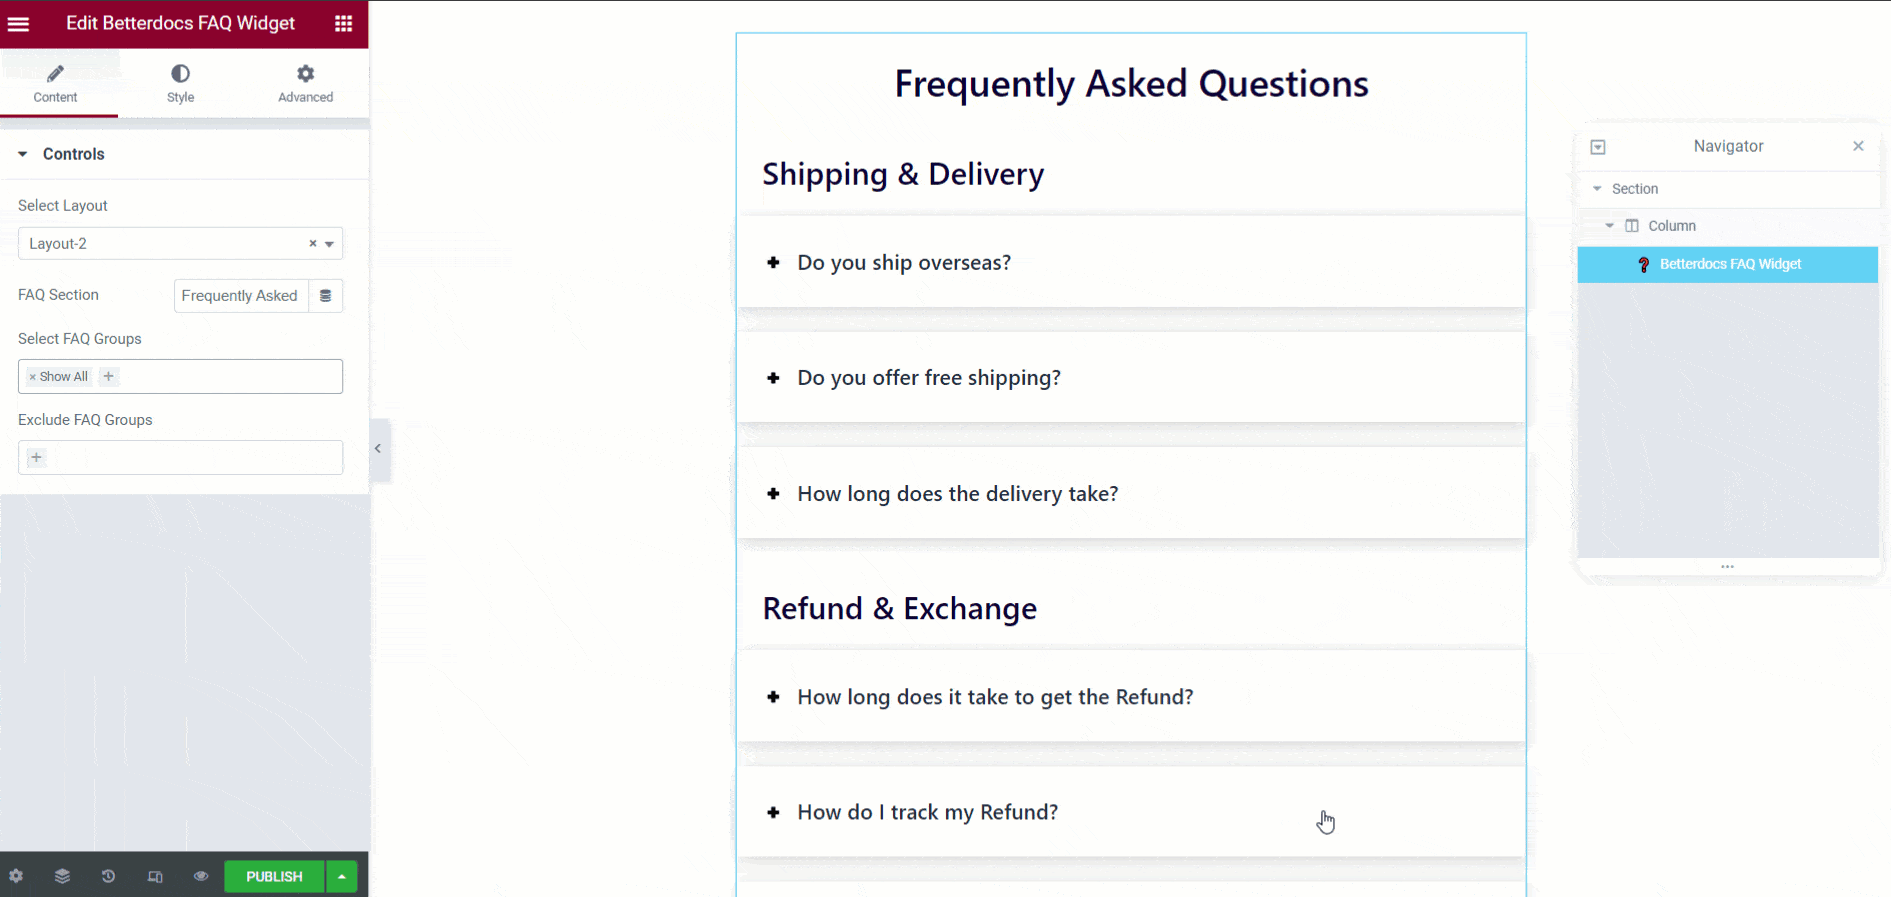This screenshot has height=897, width=1891.
Task: Open the revision history icon
Action: (108, 876)
